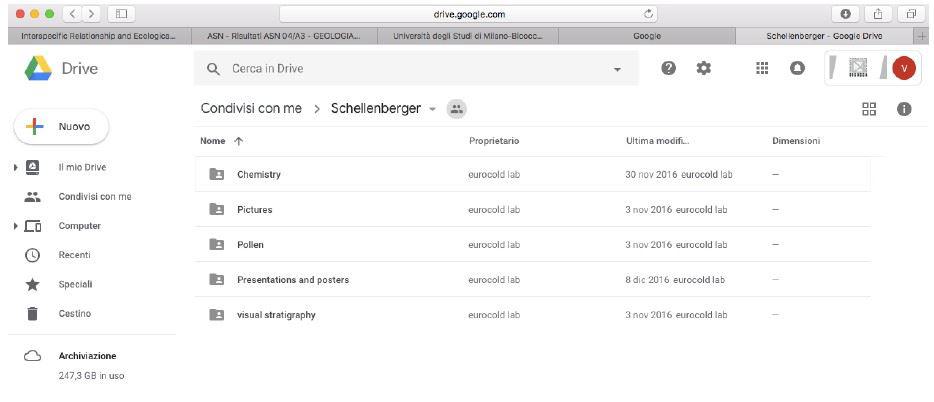The height and width of the screenshot is (402, 934).
Task: Click the Dimensioni column header
Action: tap(796, 141)
